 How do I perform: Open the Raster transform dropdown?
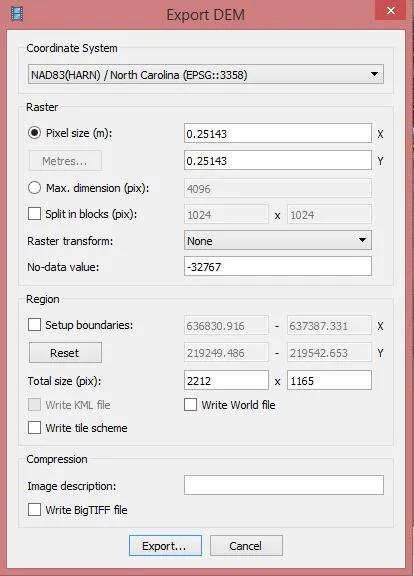pyautogui.click(x=278, y=241)
